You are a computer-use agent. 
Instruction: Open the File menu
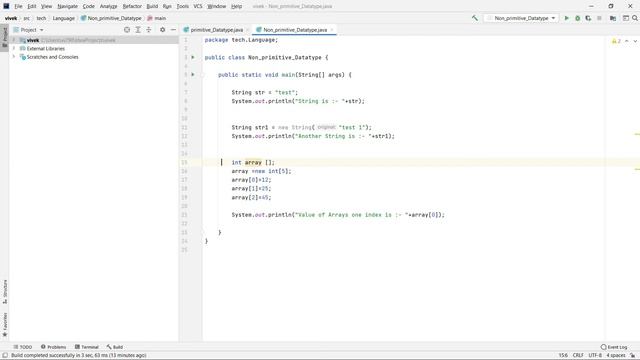[x=18, y=6]
